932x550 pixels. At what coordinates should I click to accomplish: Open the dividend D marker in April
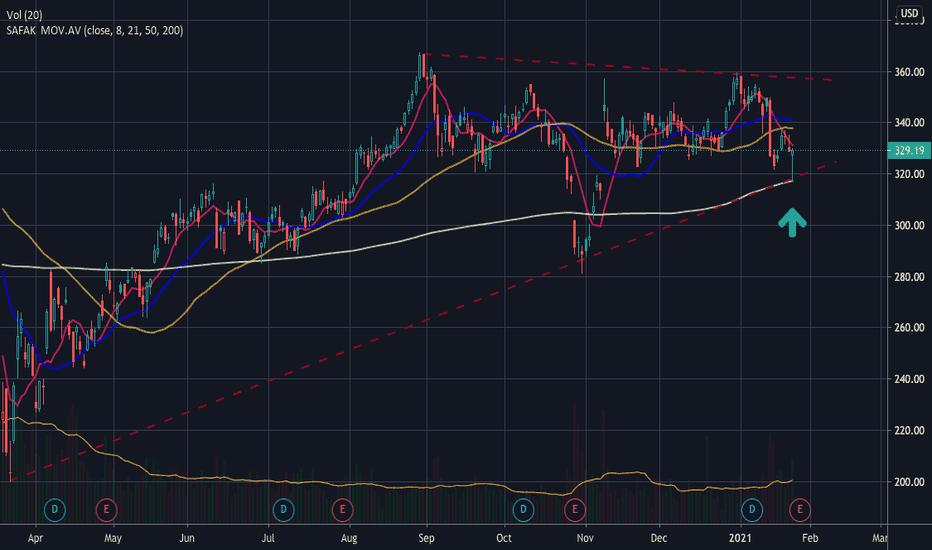(x=55, y=510)
